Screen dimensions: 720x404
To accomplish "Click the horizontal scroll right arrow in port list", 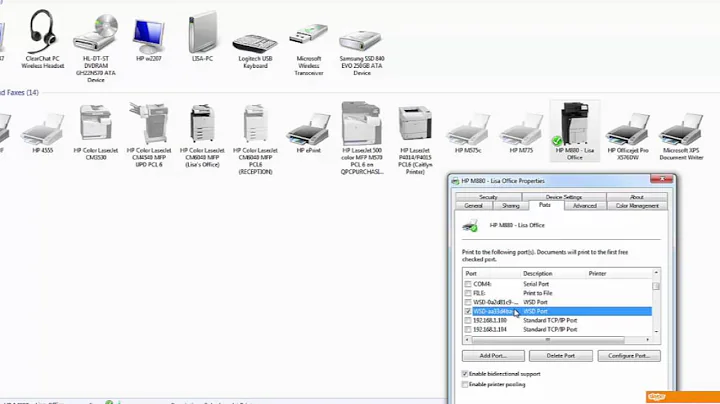I will [x=647, y=340].
